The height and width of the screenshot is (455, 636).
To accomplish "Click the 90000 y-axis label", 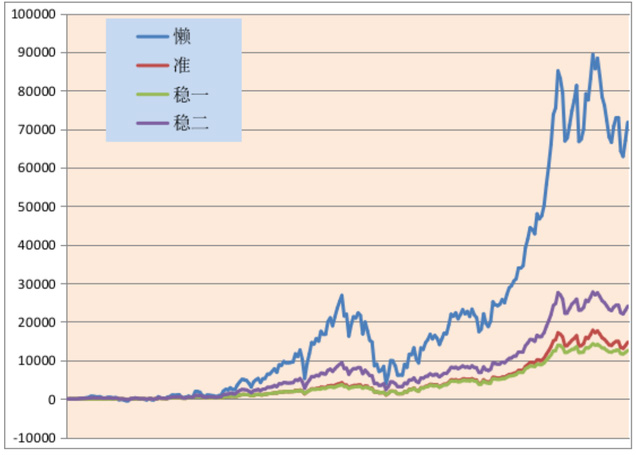I will click(x=34, y=53).
